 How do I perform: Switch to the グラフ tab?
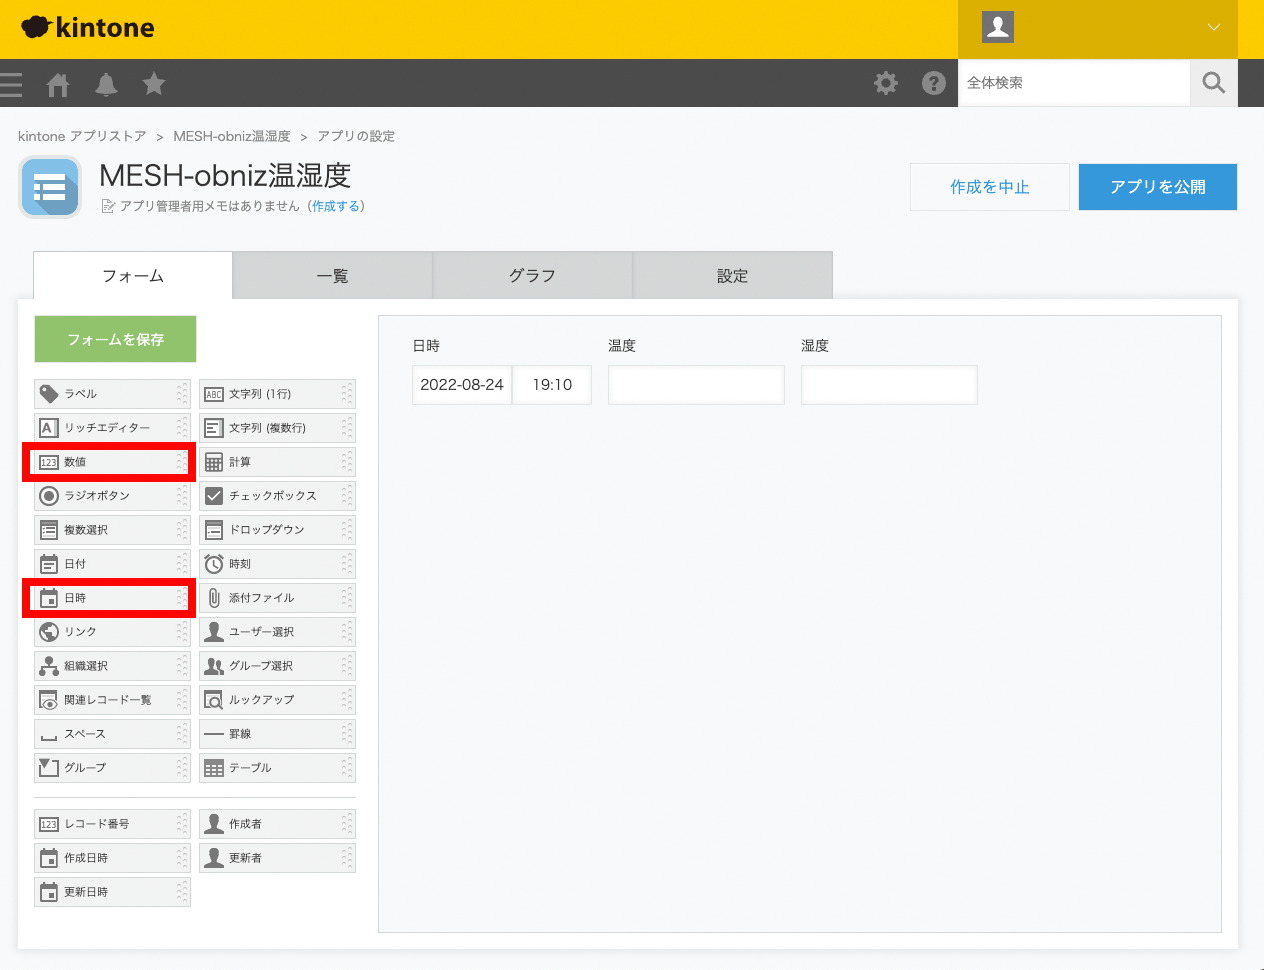(x=533, y=275)
